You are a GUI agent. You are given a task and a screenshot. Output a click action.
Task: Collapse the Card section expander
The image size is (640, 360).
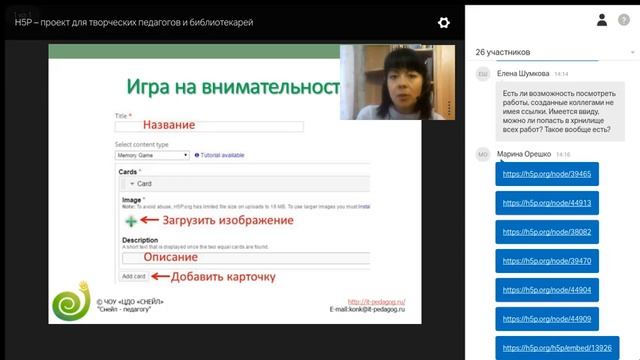[132, 184]
